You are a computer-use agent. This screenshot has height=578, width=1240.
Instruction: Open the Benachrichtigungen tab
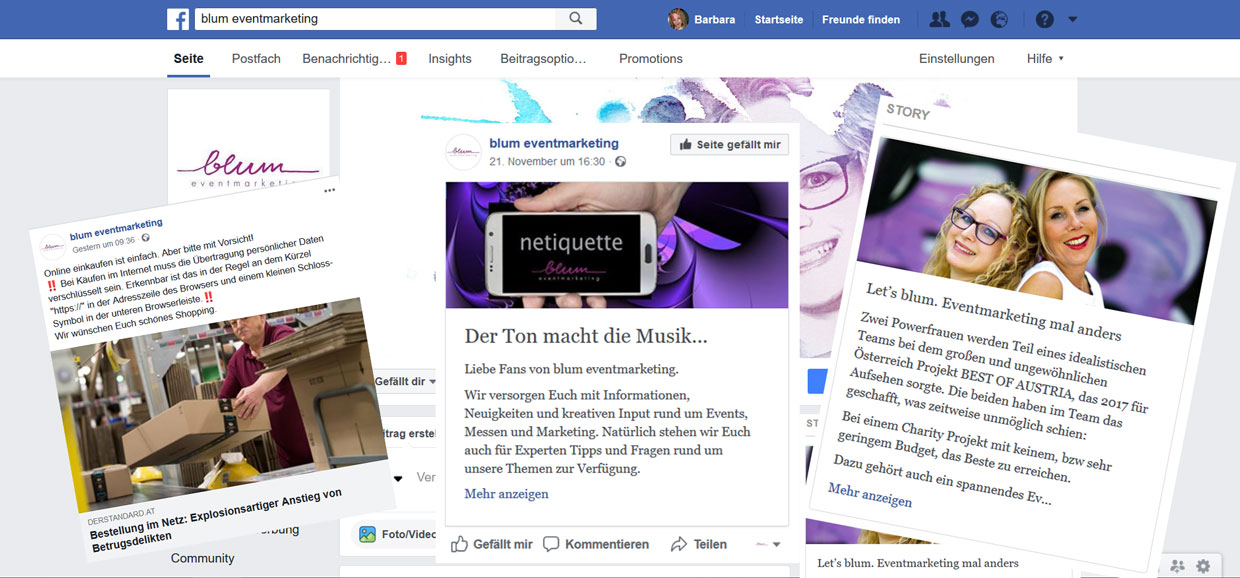[354, 59]
